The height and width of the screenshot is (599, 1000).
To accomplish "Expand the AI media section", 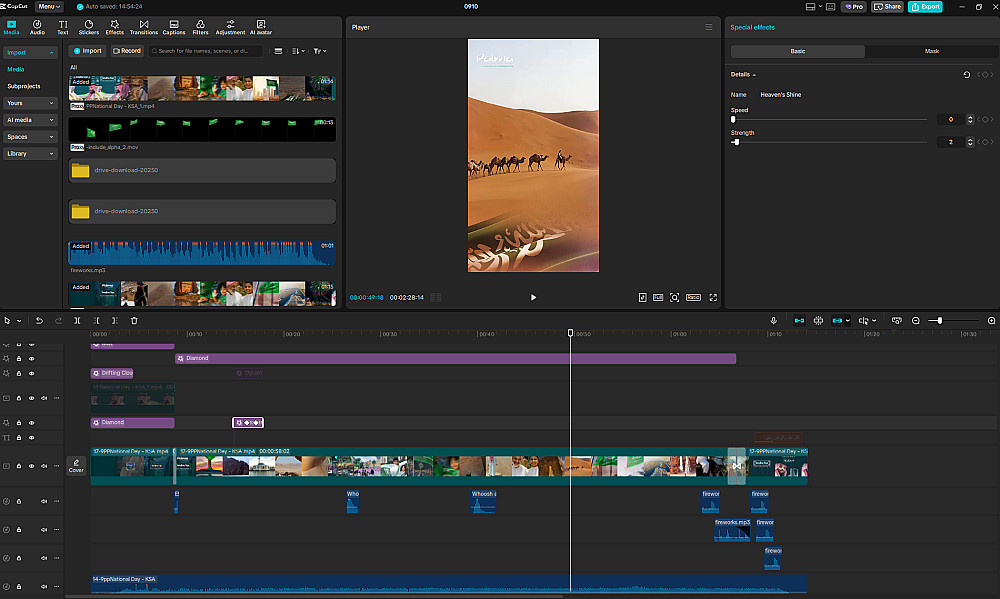I will [30, 120].
